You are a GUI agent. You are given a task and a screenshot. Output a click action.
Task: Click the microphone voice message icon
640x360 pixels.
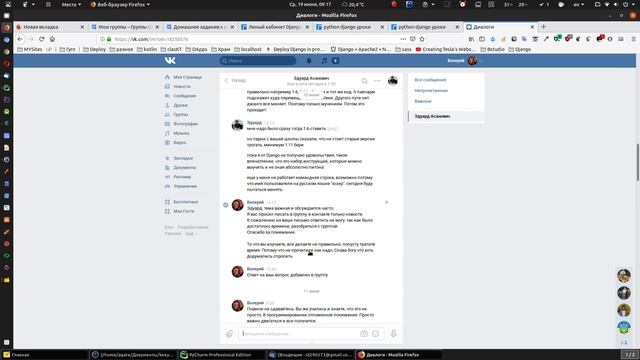[x=393, y=334]
